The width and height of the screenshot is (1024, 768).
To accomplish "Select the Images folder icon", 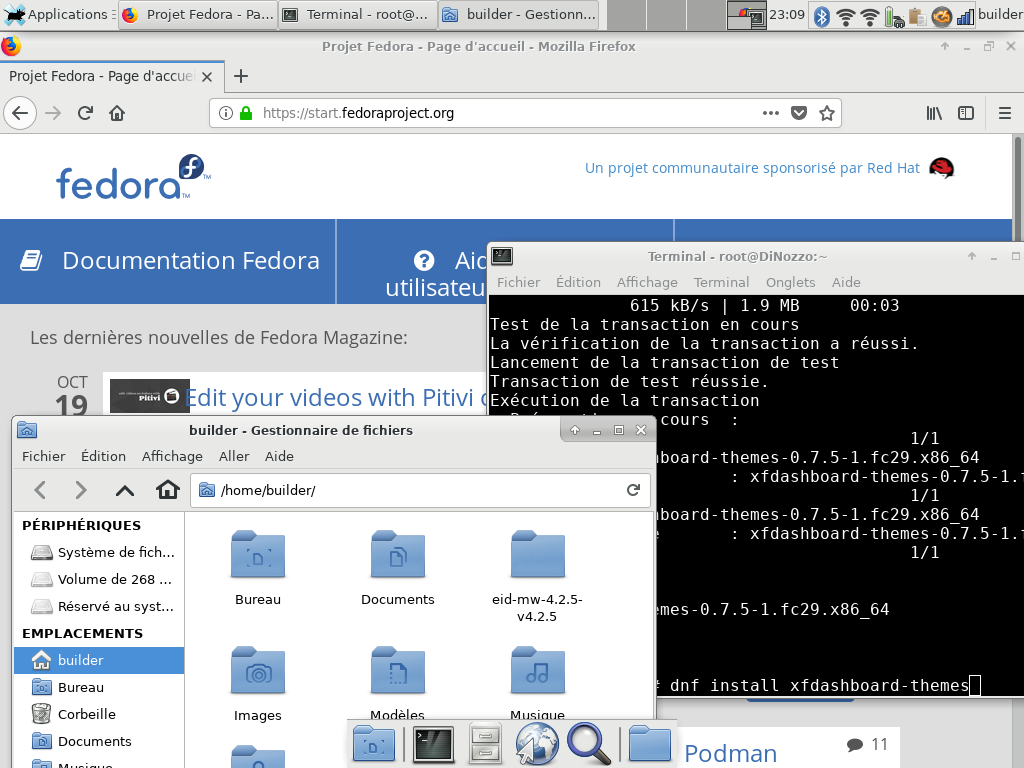I will point(258,671).
